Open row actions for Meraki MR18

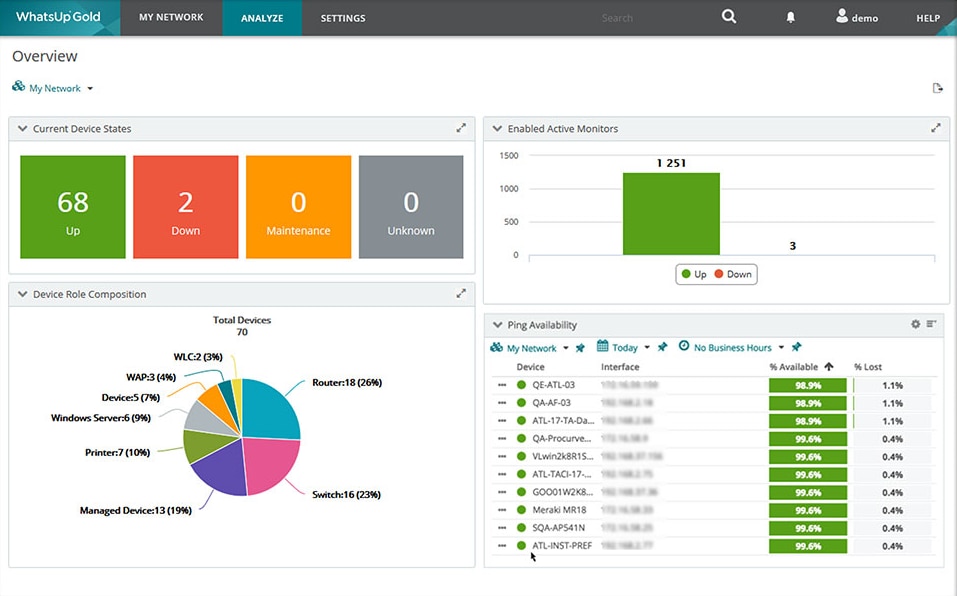[x=502, y=509]
